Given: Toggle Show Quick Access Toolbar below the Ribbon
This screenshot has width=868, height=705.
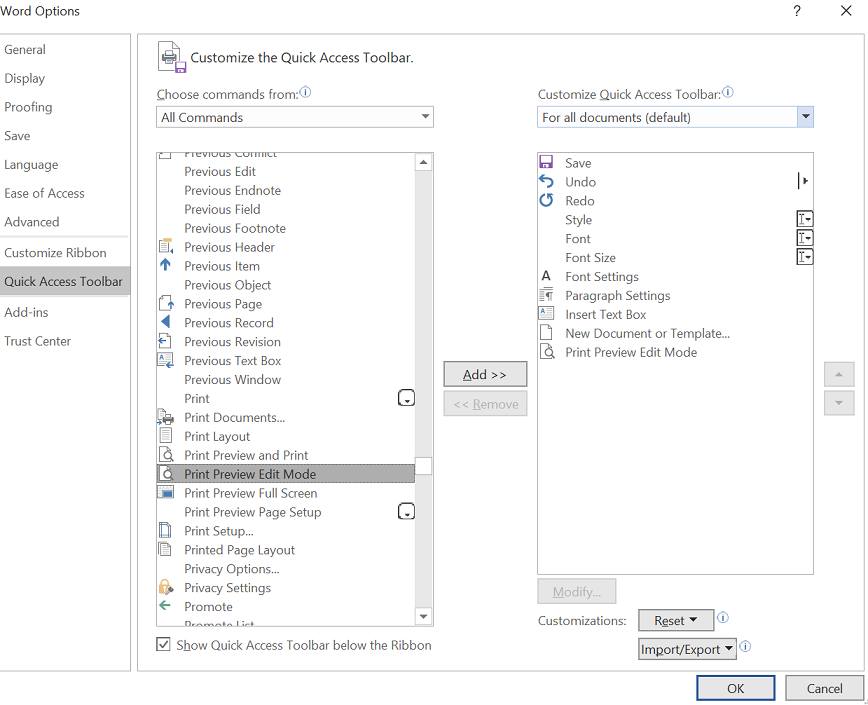Looking at the screenshot, I should (x=163, y=644).
